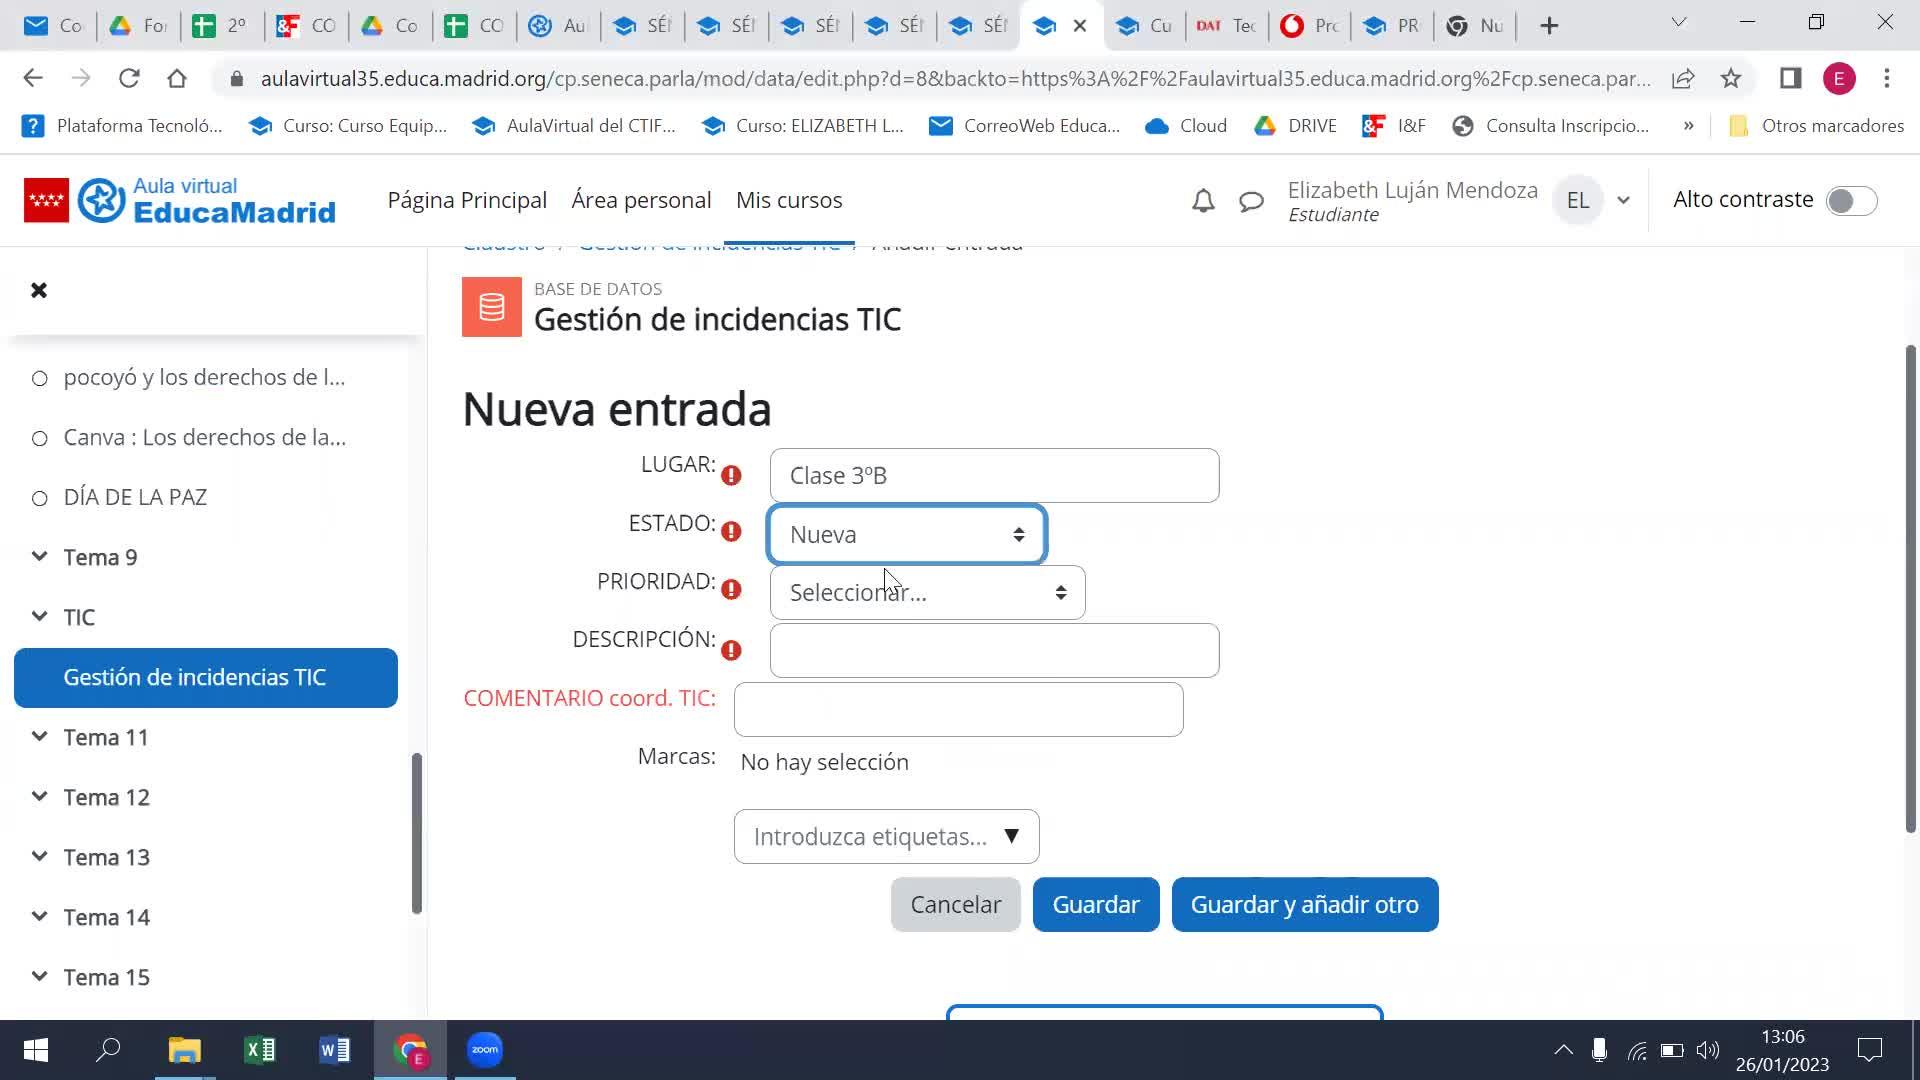Select the DÍA DE LA PAZ completion circle
Screen dimensions: 1920x1080
[x=40, y=498]
